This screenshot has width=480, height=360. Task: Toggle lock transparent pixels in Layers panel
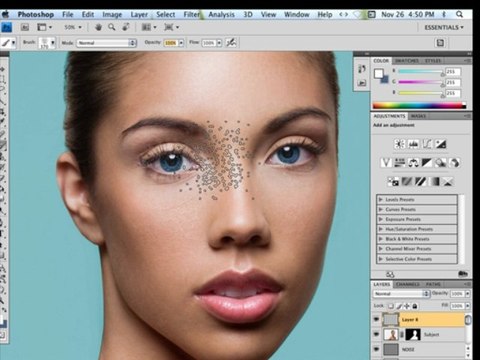point(391,306)
